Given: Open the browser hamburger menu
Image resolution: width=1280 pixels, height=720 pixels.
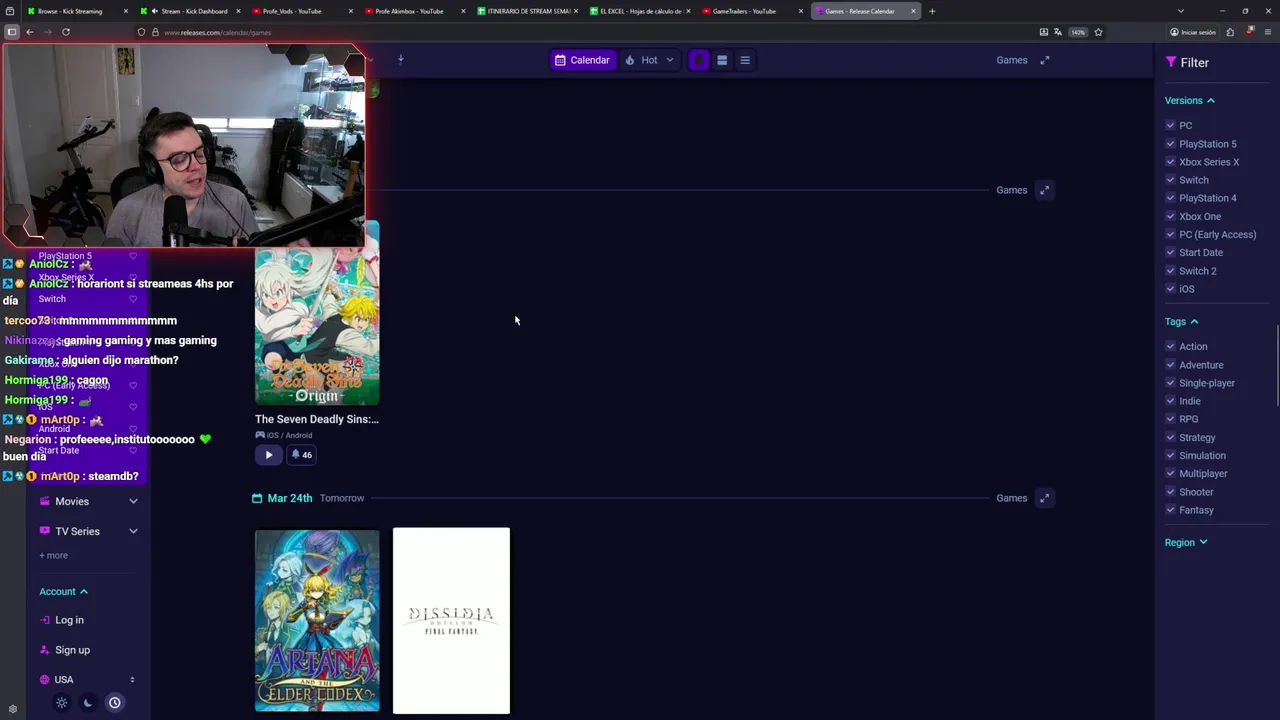Looking at the screenshot, I should tap(1267, 32).
